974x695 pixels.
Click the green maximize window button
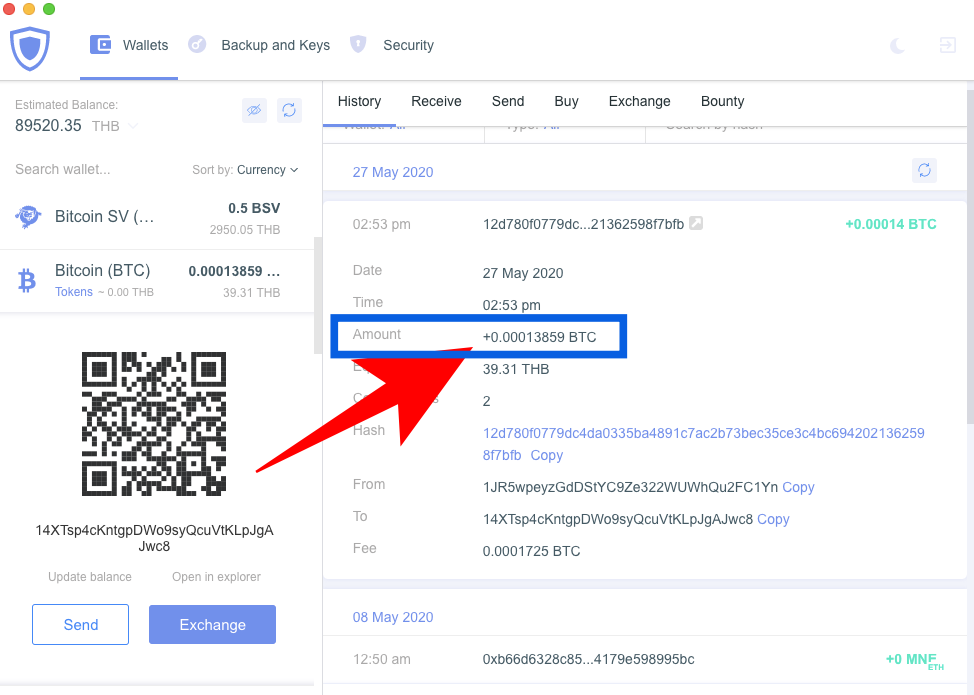(49, 9)
